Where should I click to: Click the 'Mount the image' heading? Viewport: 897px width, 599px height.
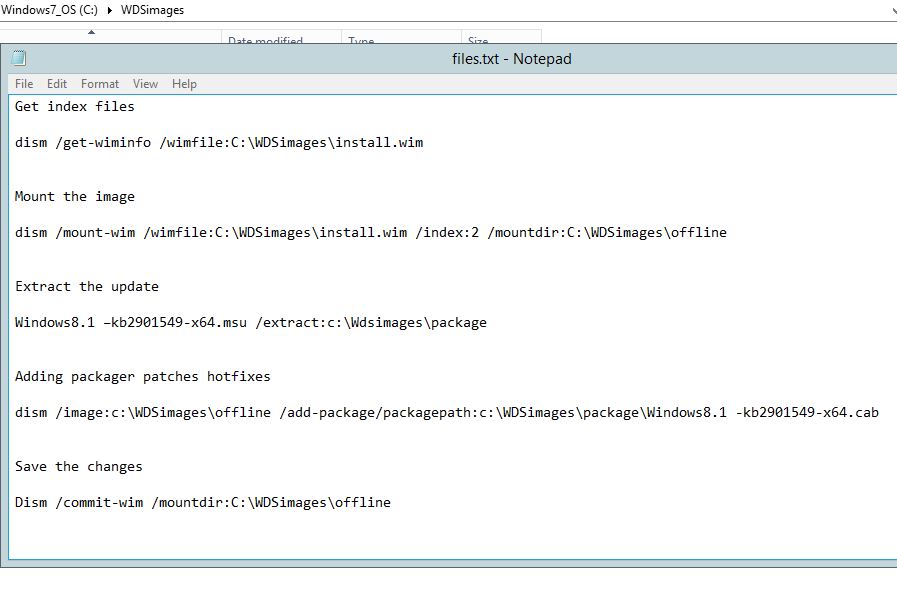click(x=75, y=196)
